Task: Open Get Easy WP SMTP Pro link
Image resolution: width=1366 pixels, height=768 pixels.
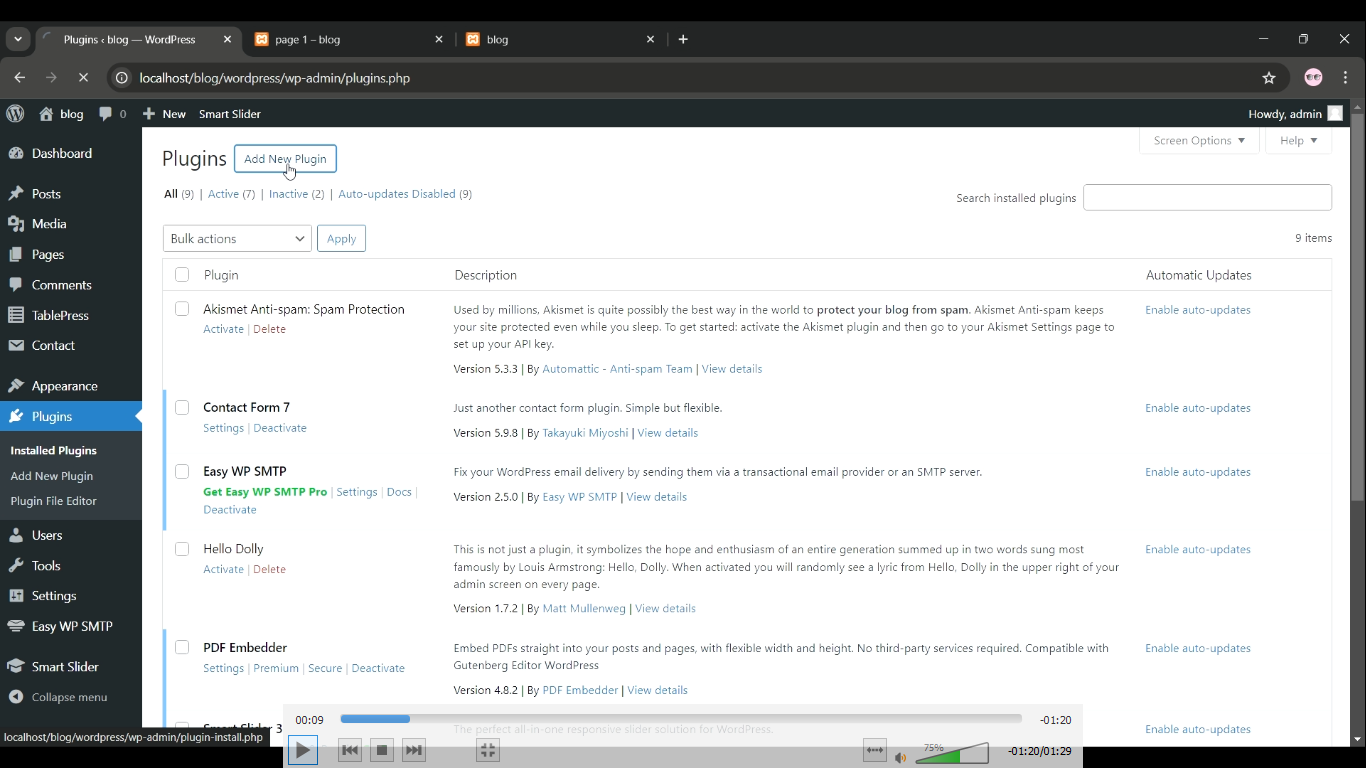Action: (x=265, y=492)
